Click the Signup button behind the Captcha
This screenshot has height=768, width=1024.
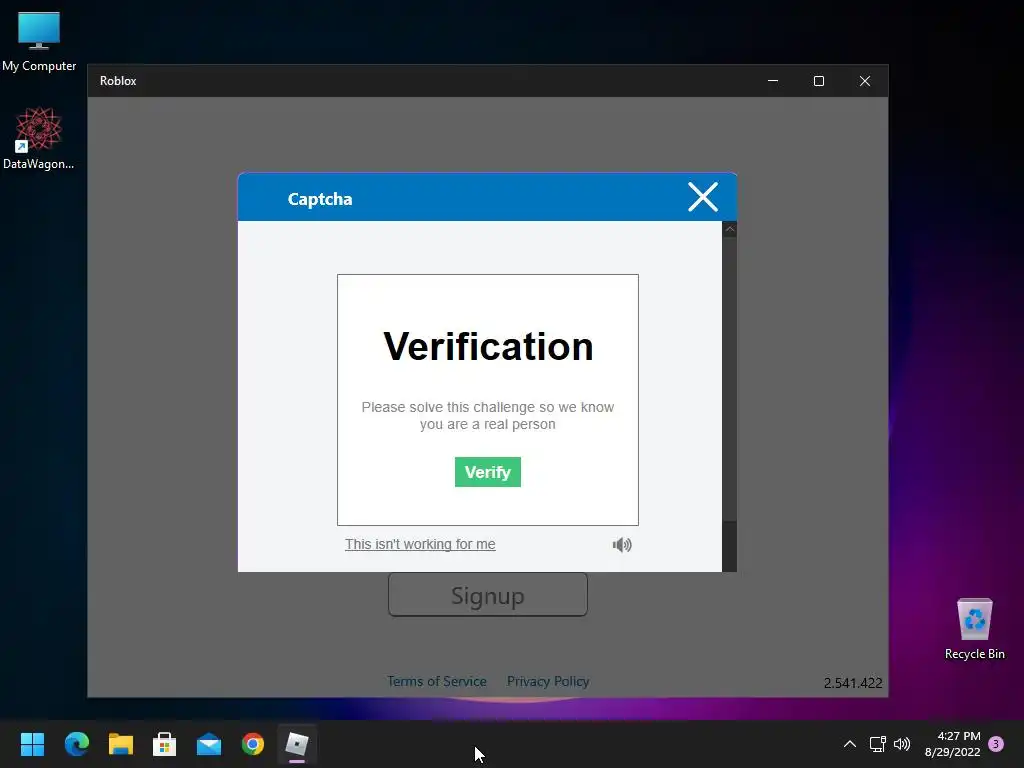488,595
